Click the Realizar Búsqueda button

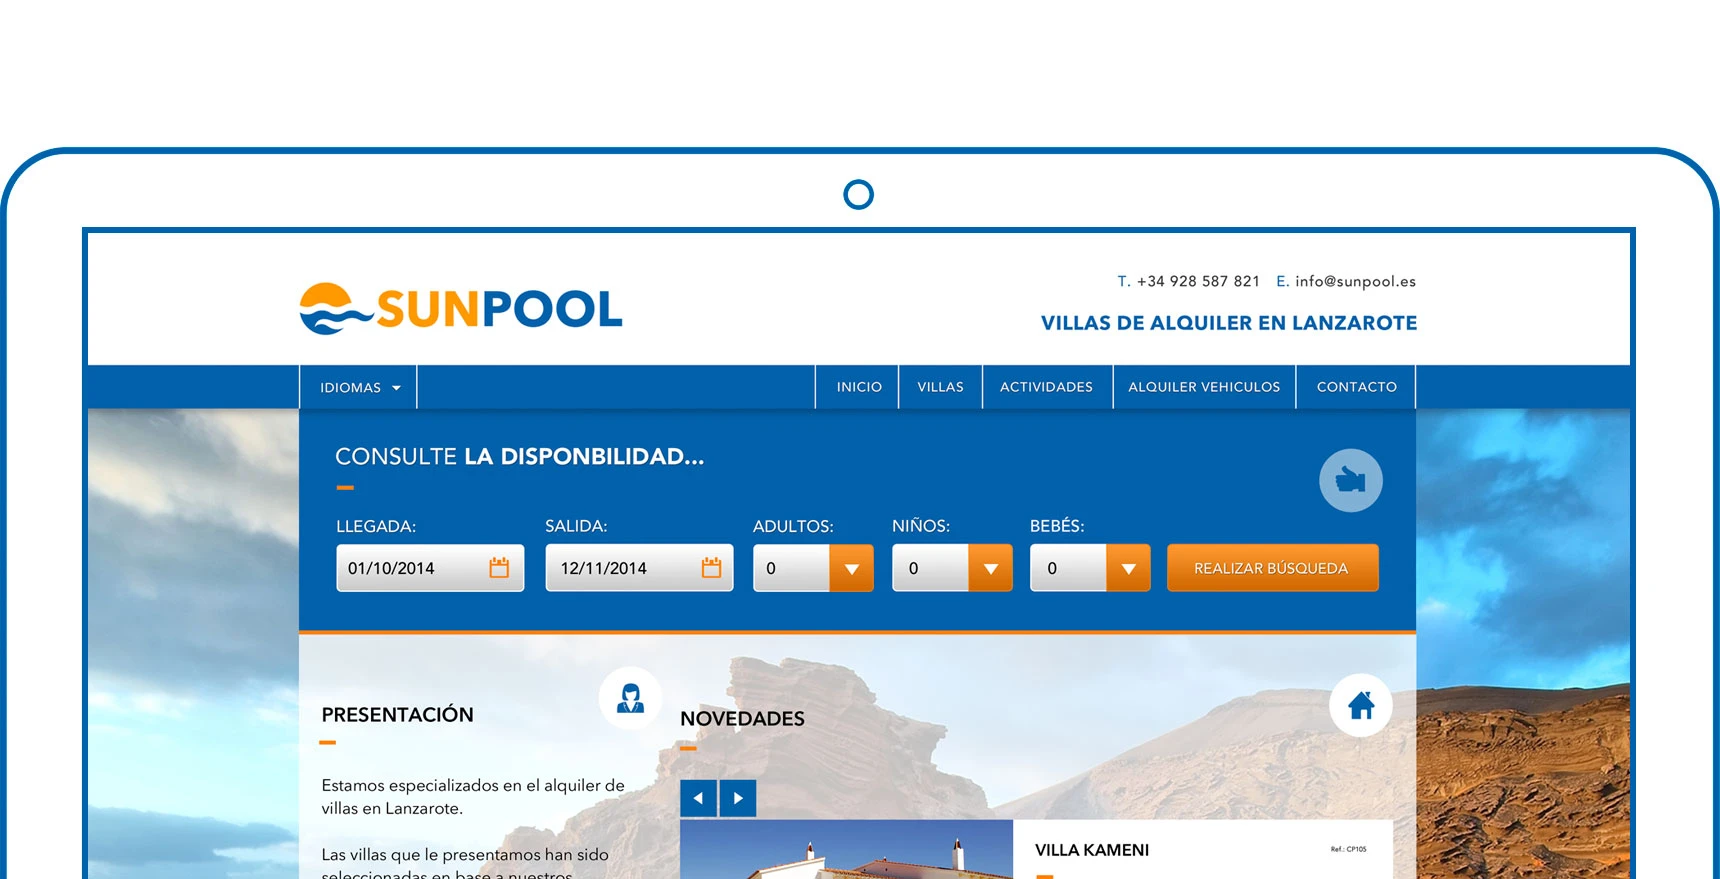coord(1272,568)
